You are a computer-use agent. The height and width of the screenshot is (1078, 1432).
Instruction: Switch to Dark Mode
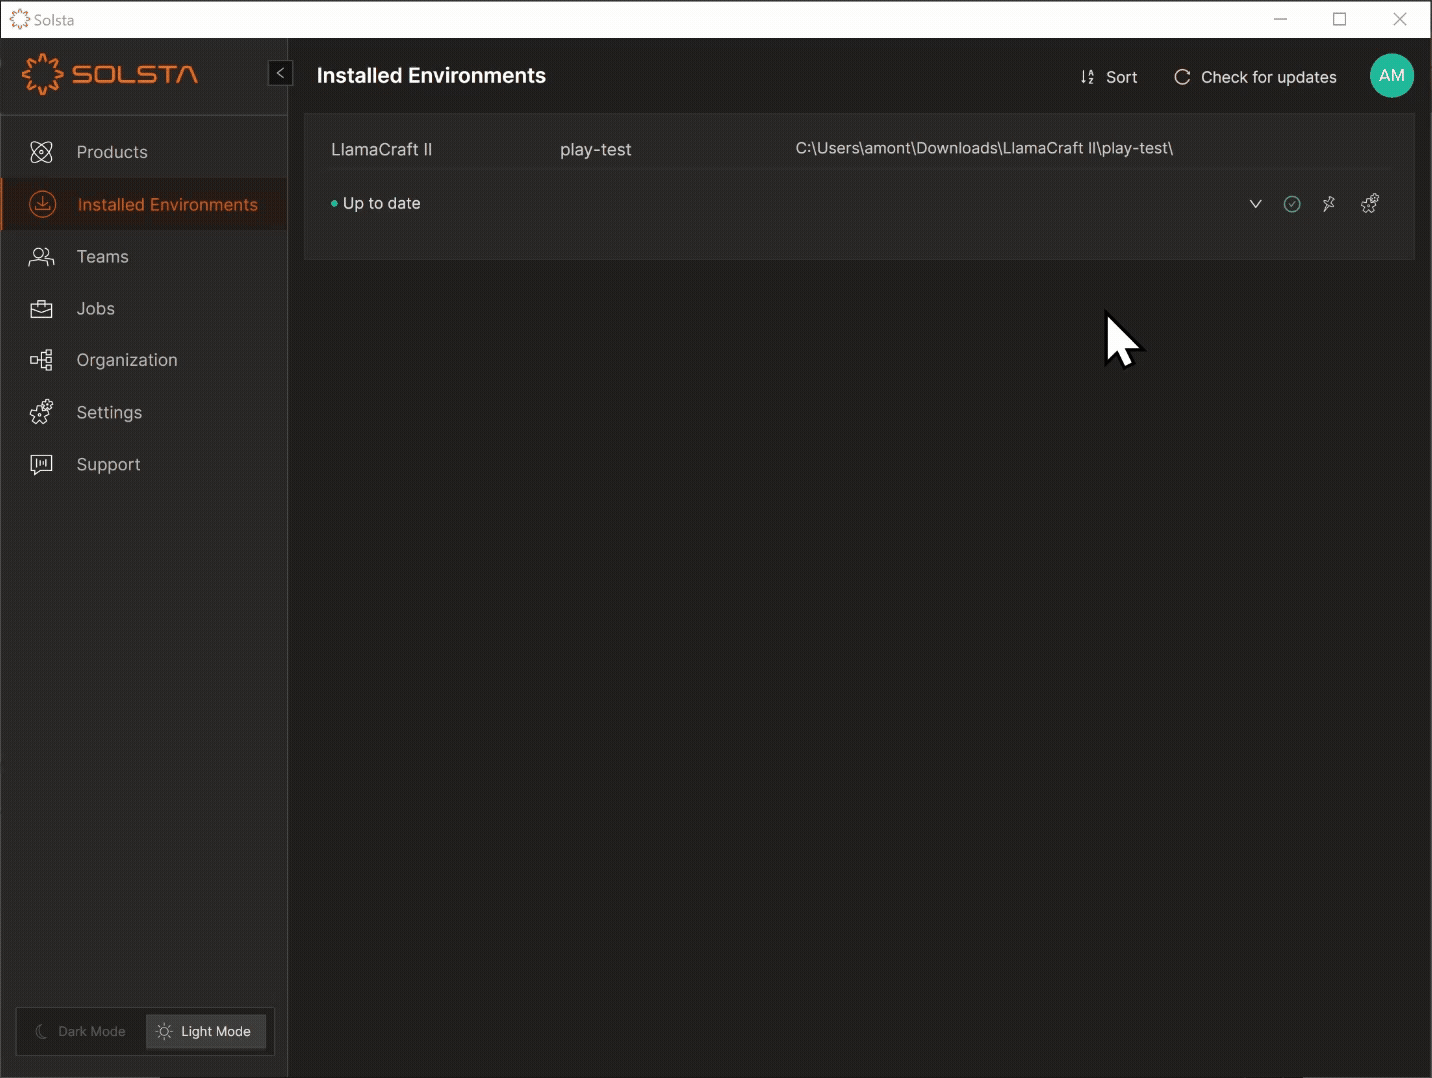click(x=81, y=1031)
